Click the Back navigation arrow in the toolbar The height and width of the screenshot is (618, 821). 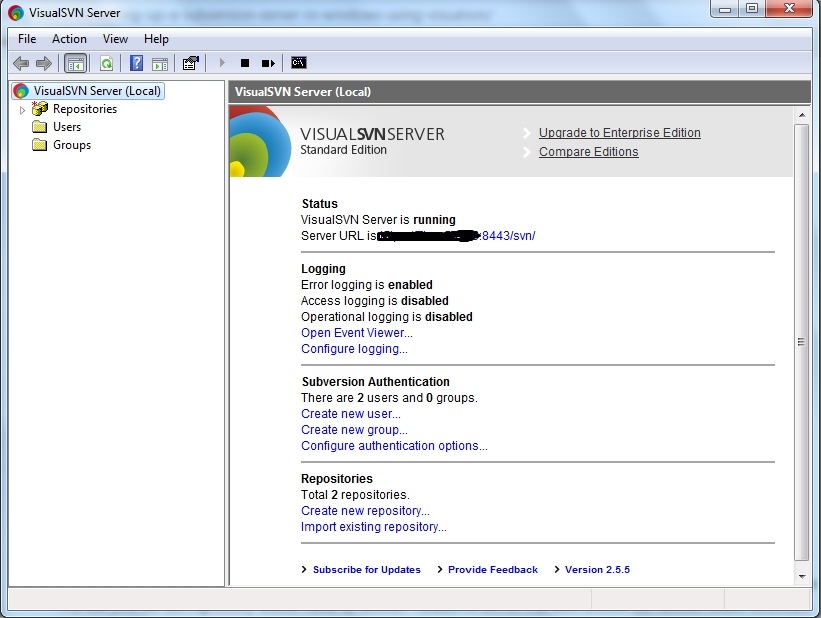click(21, 62)
